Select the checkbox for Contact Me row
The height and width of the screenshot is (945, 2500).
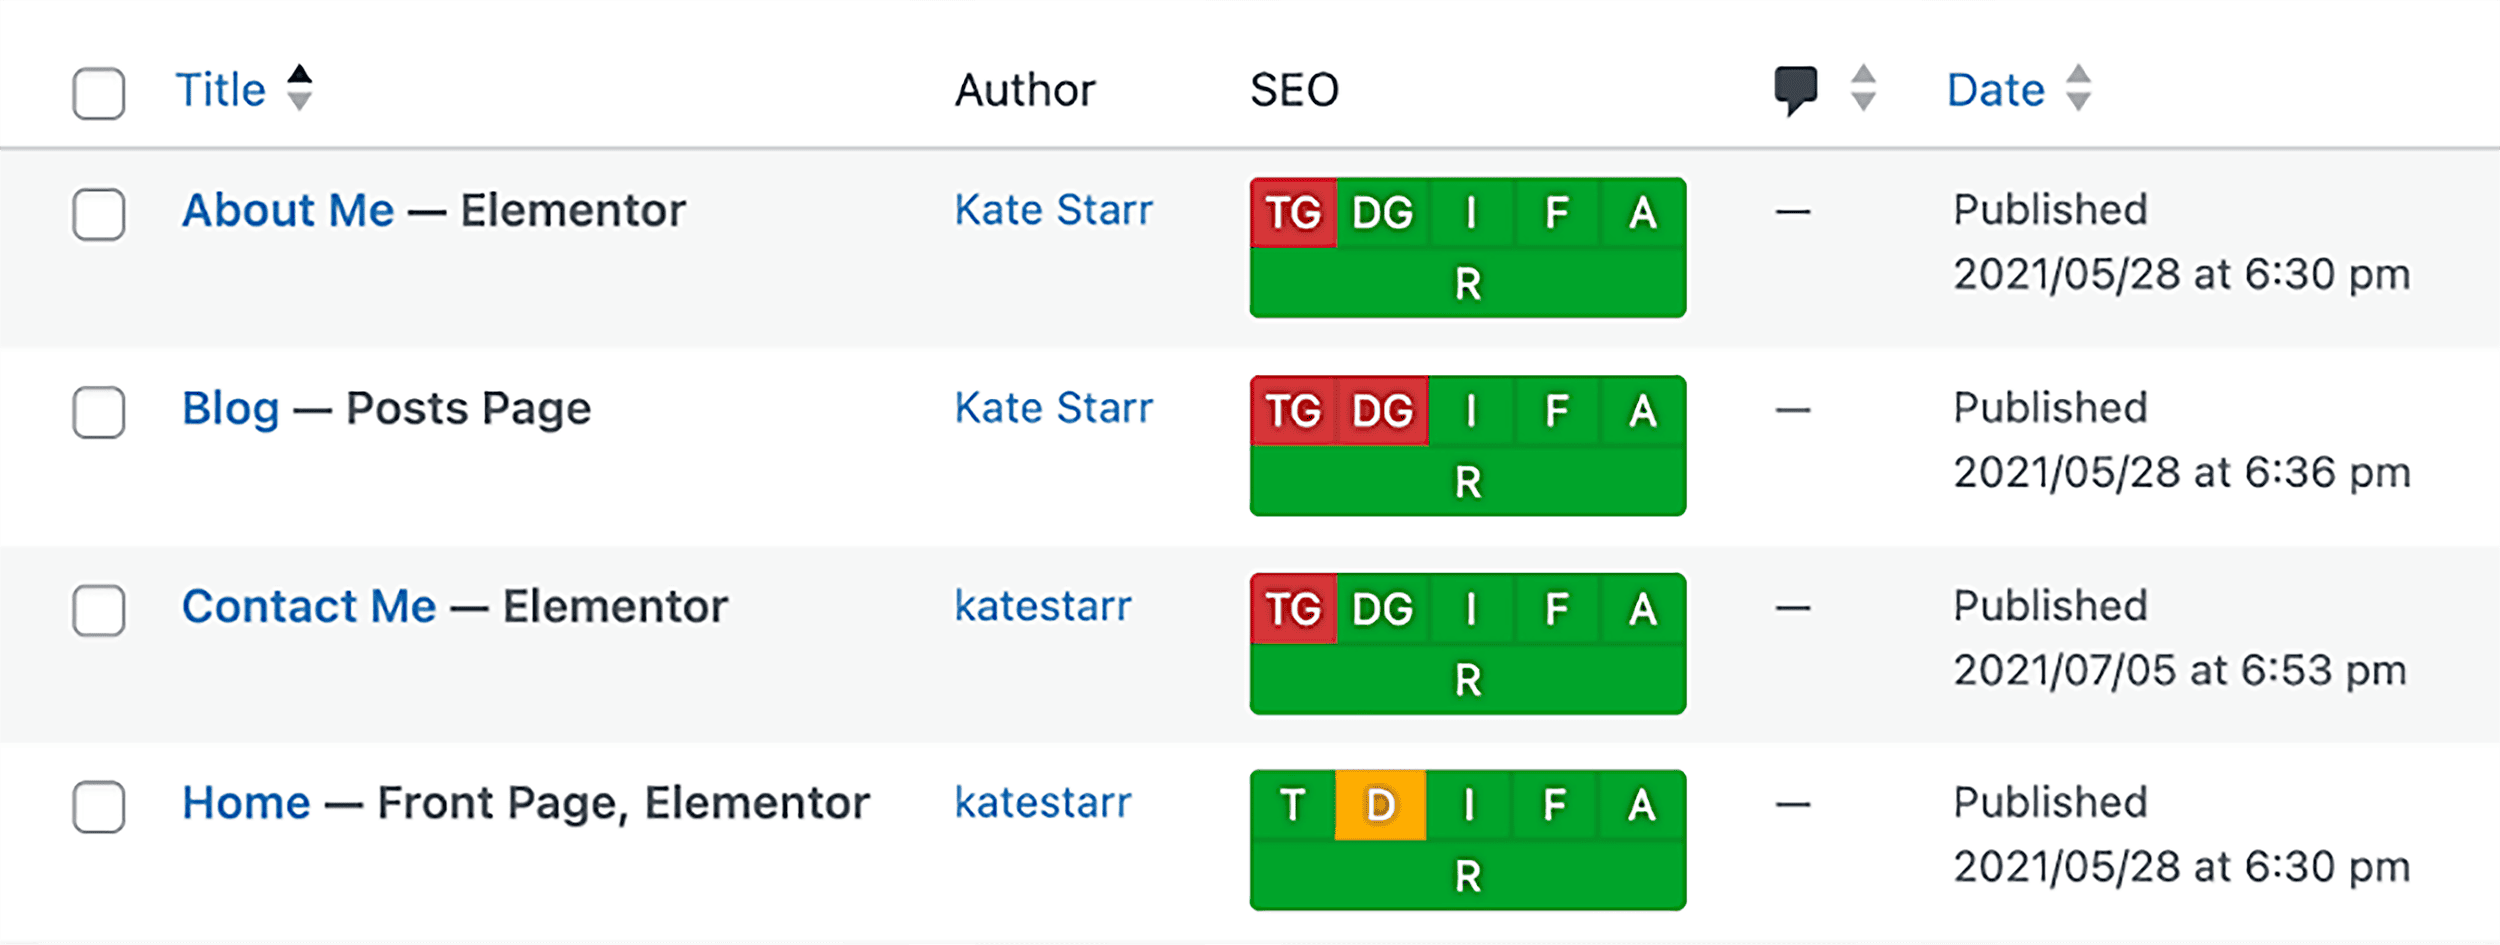(96, 608)
